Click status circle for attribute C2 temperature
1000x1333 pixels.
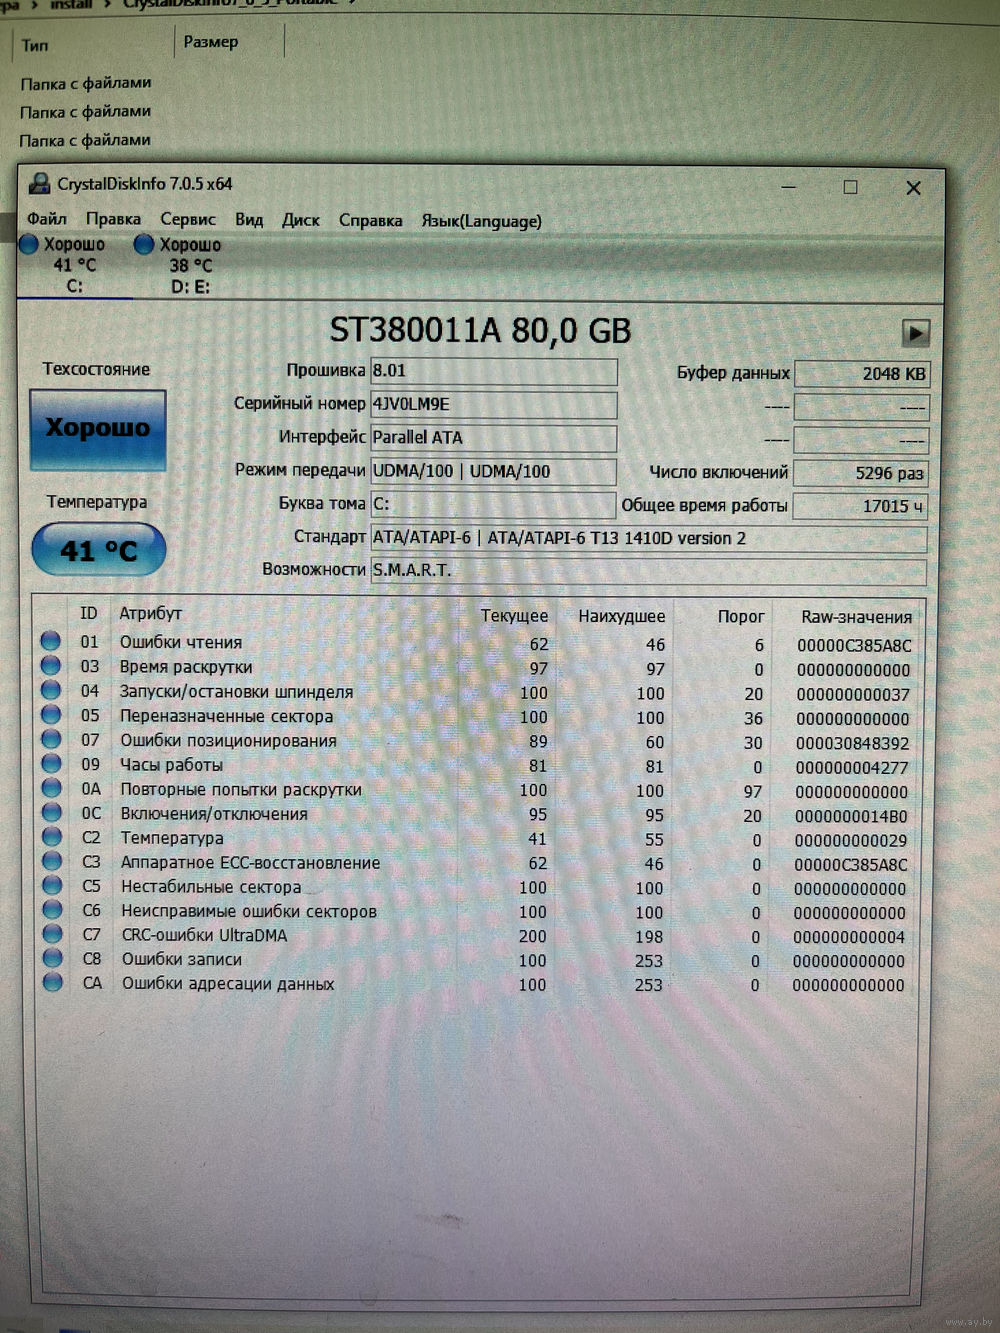pyautogui.click(x=51, y=837)
